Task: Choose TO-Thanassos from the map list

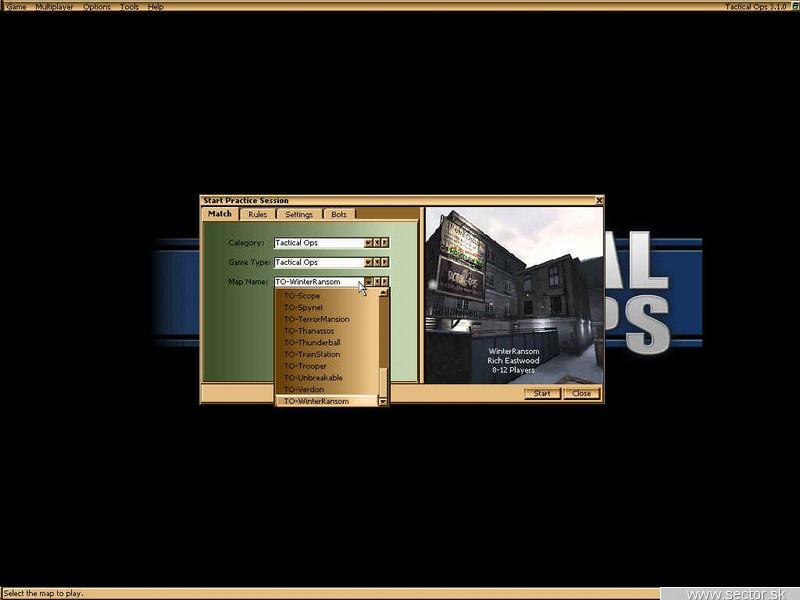Action: pyautogui.click(x=328, y=331)
